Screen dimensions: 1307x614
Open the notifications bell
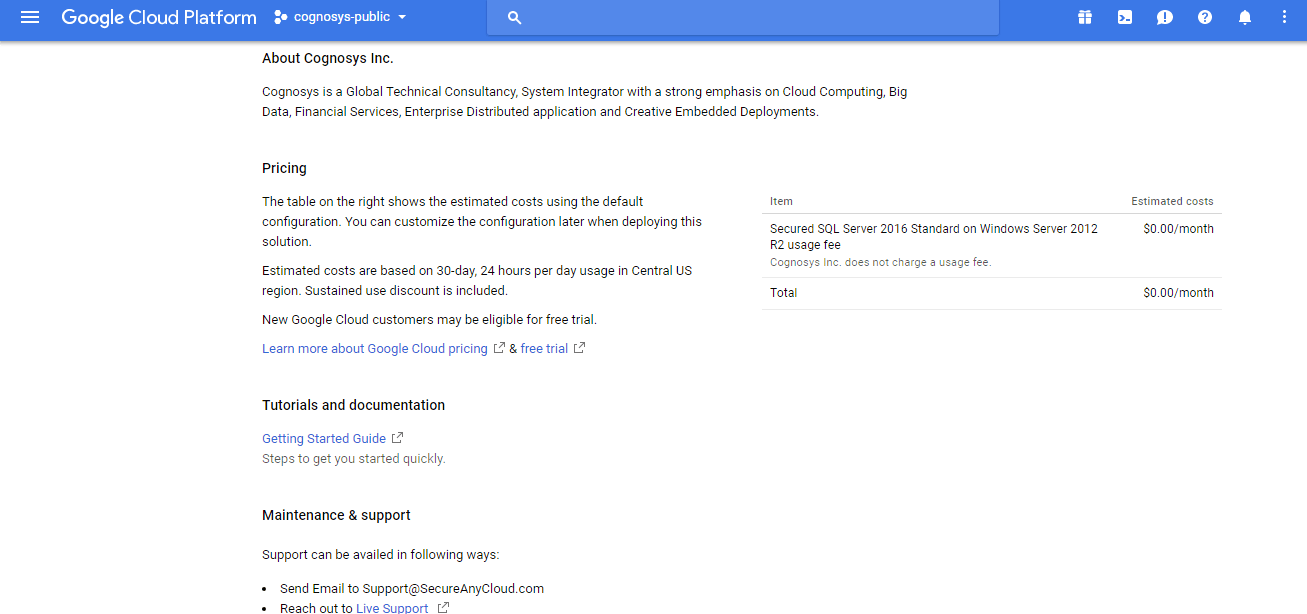click(x=1243, y=16)
